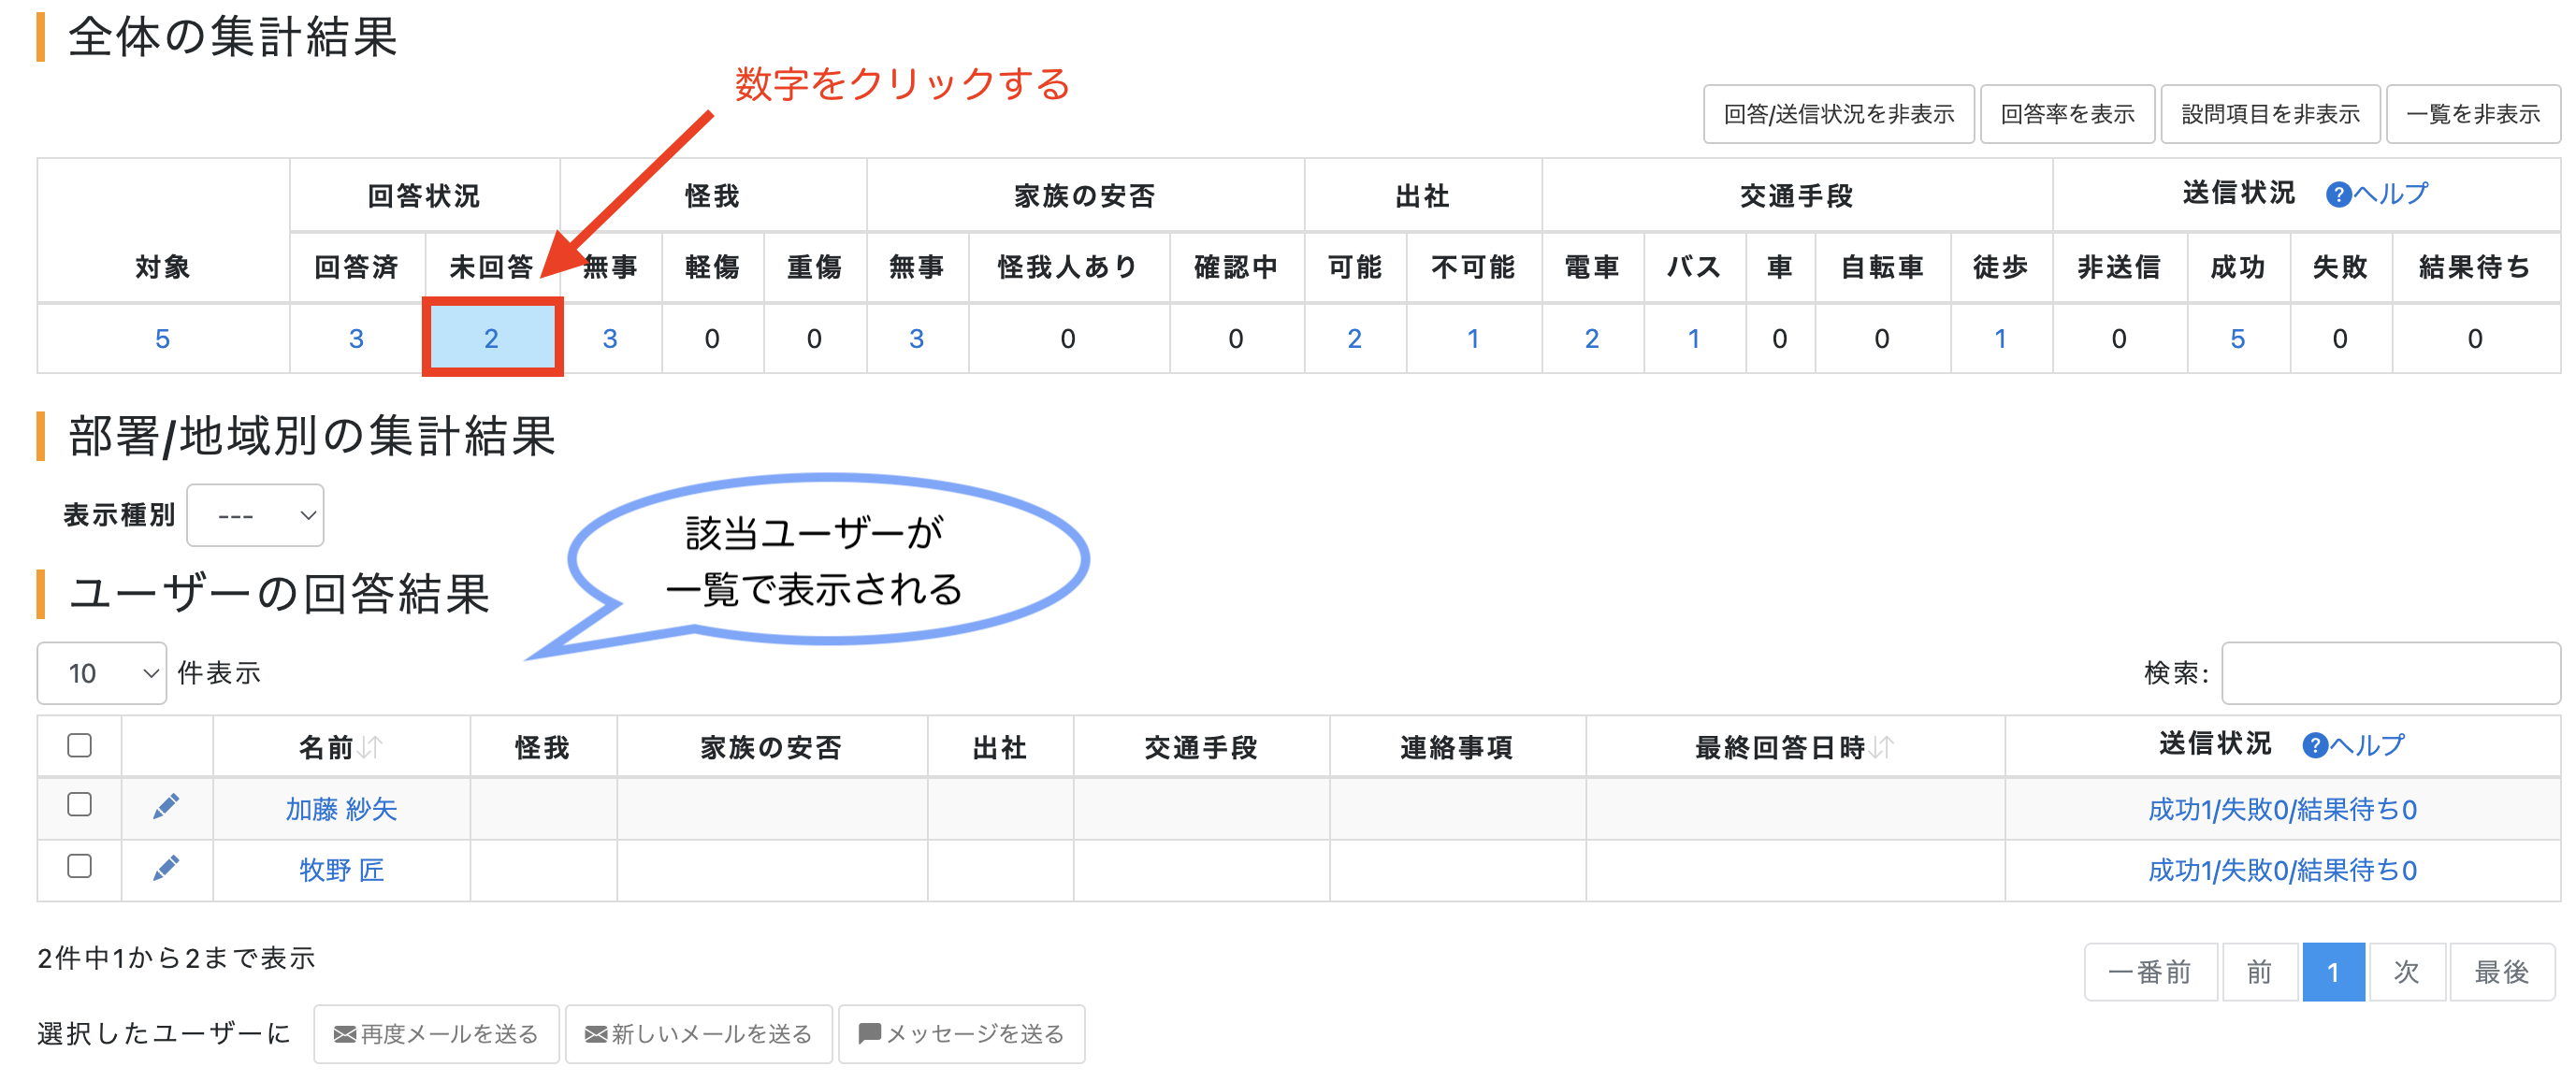
Task: Click in the 検索 input field
Action: tap(2389, 673)
